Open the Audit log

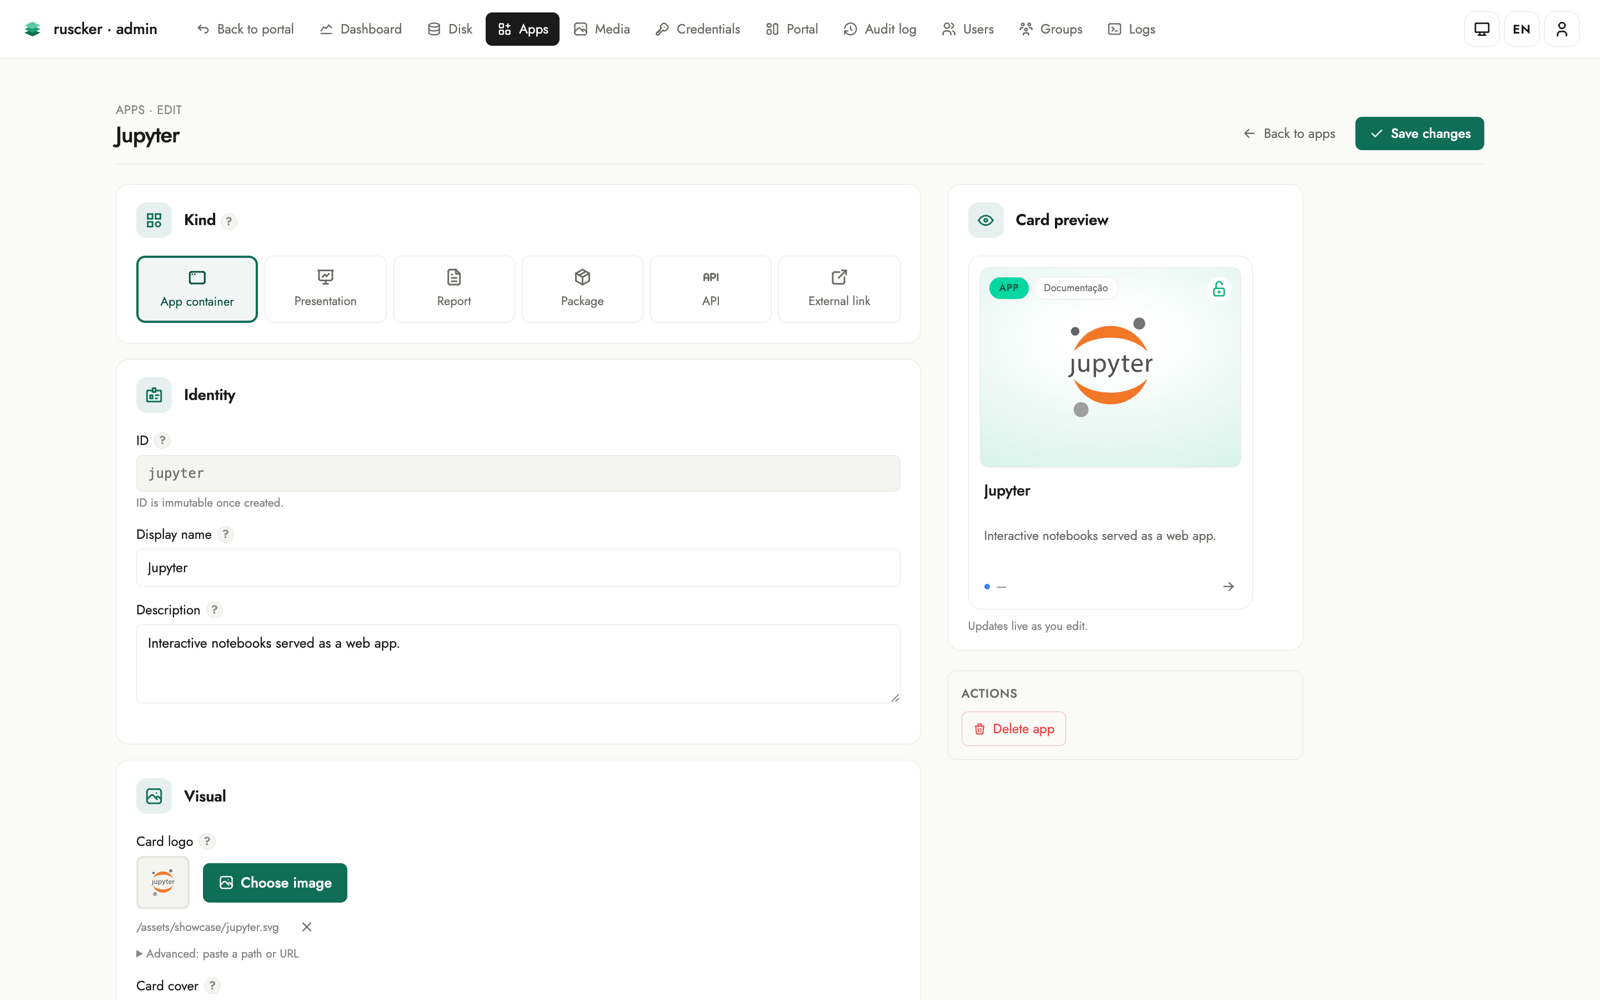(880, 29)
